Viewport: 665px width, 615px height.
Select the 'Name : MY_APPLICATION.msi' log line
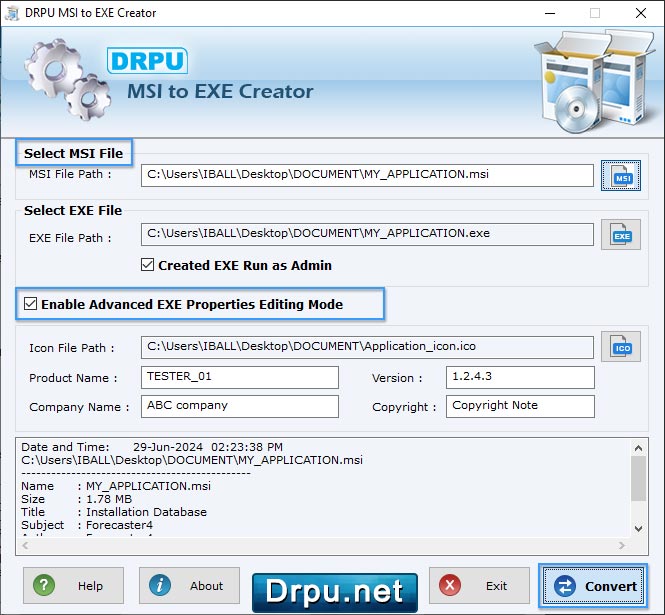pyautogui.click(x=116, y=486)
